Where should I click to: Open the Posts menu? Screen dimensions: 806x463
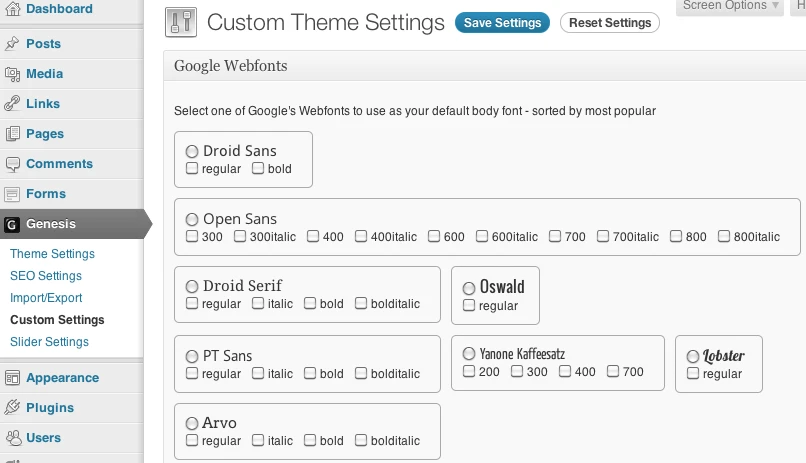point(43,44)
